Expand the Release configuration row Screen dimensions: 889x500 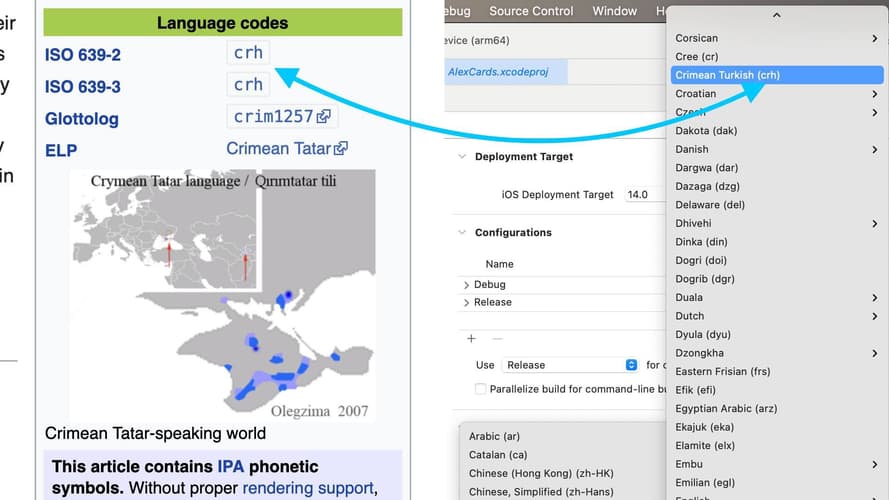[466, 302]
